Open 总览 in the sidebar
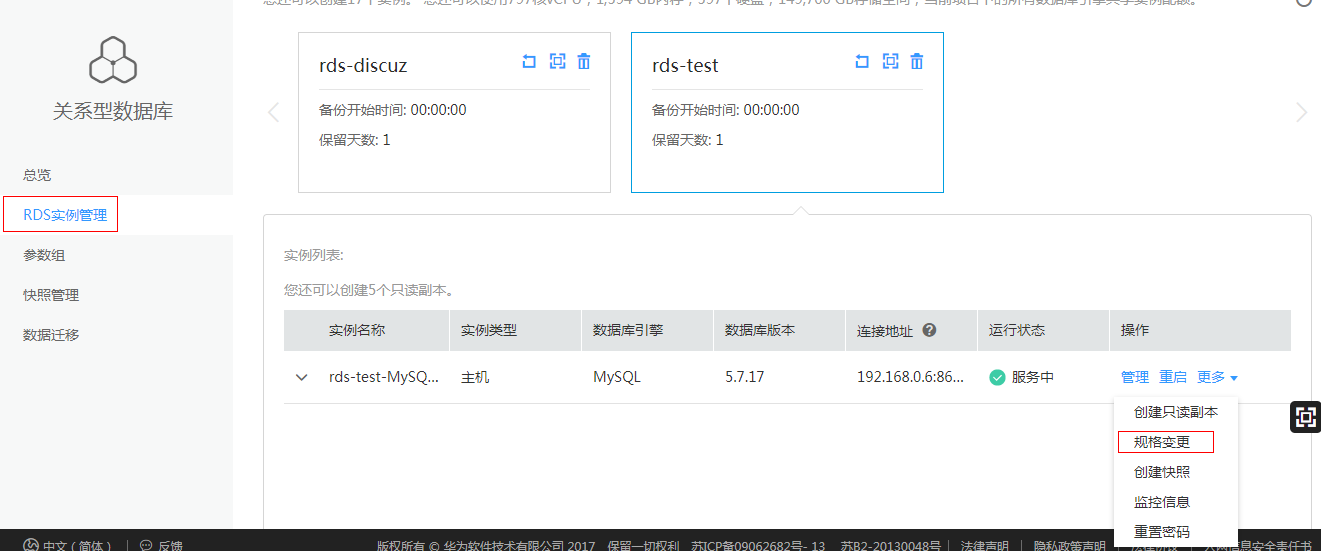Screen dimensions: 1321x551 pyautogui.click(x=37, y=175)
